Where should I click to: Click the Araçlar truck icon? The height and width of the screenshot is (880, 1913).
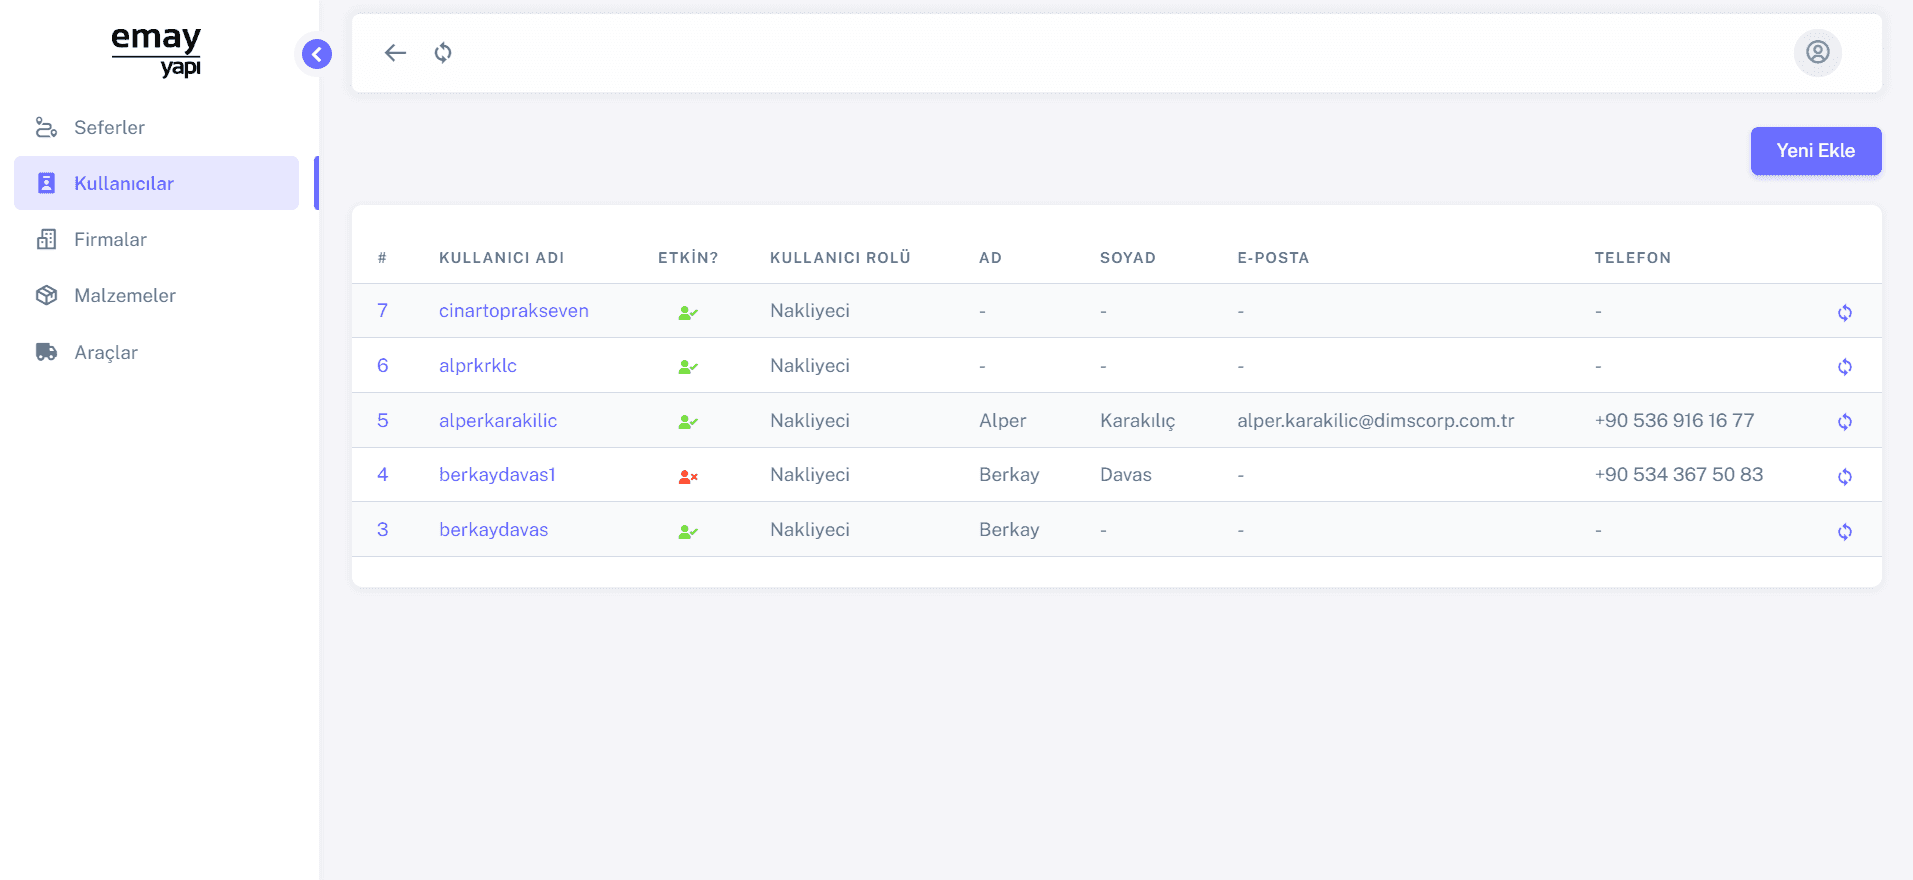click(x=46, y=352)
